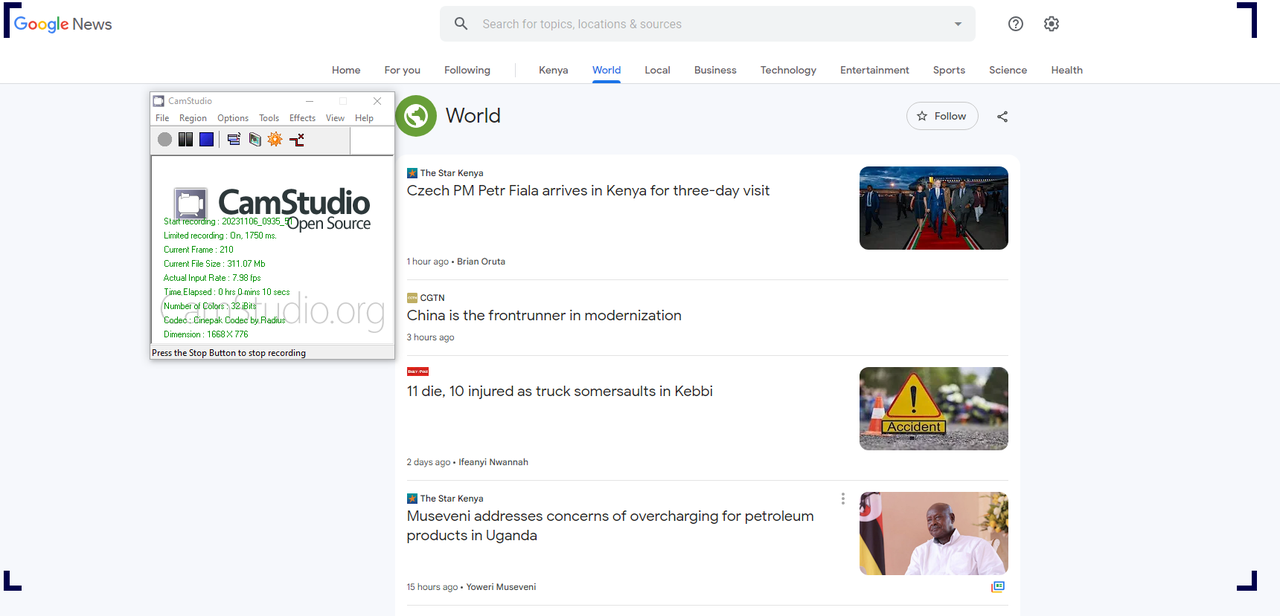This screenshot has width=1280, height=616.
Task: Open the Local news tab
Action: 657,70
